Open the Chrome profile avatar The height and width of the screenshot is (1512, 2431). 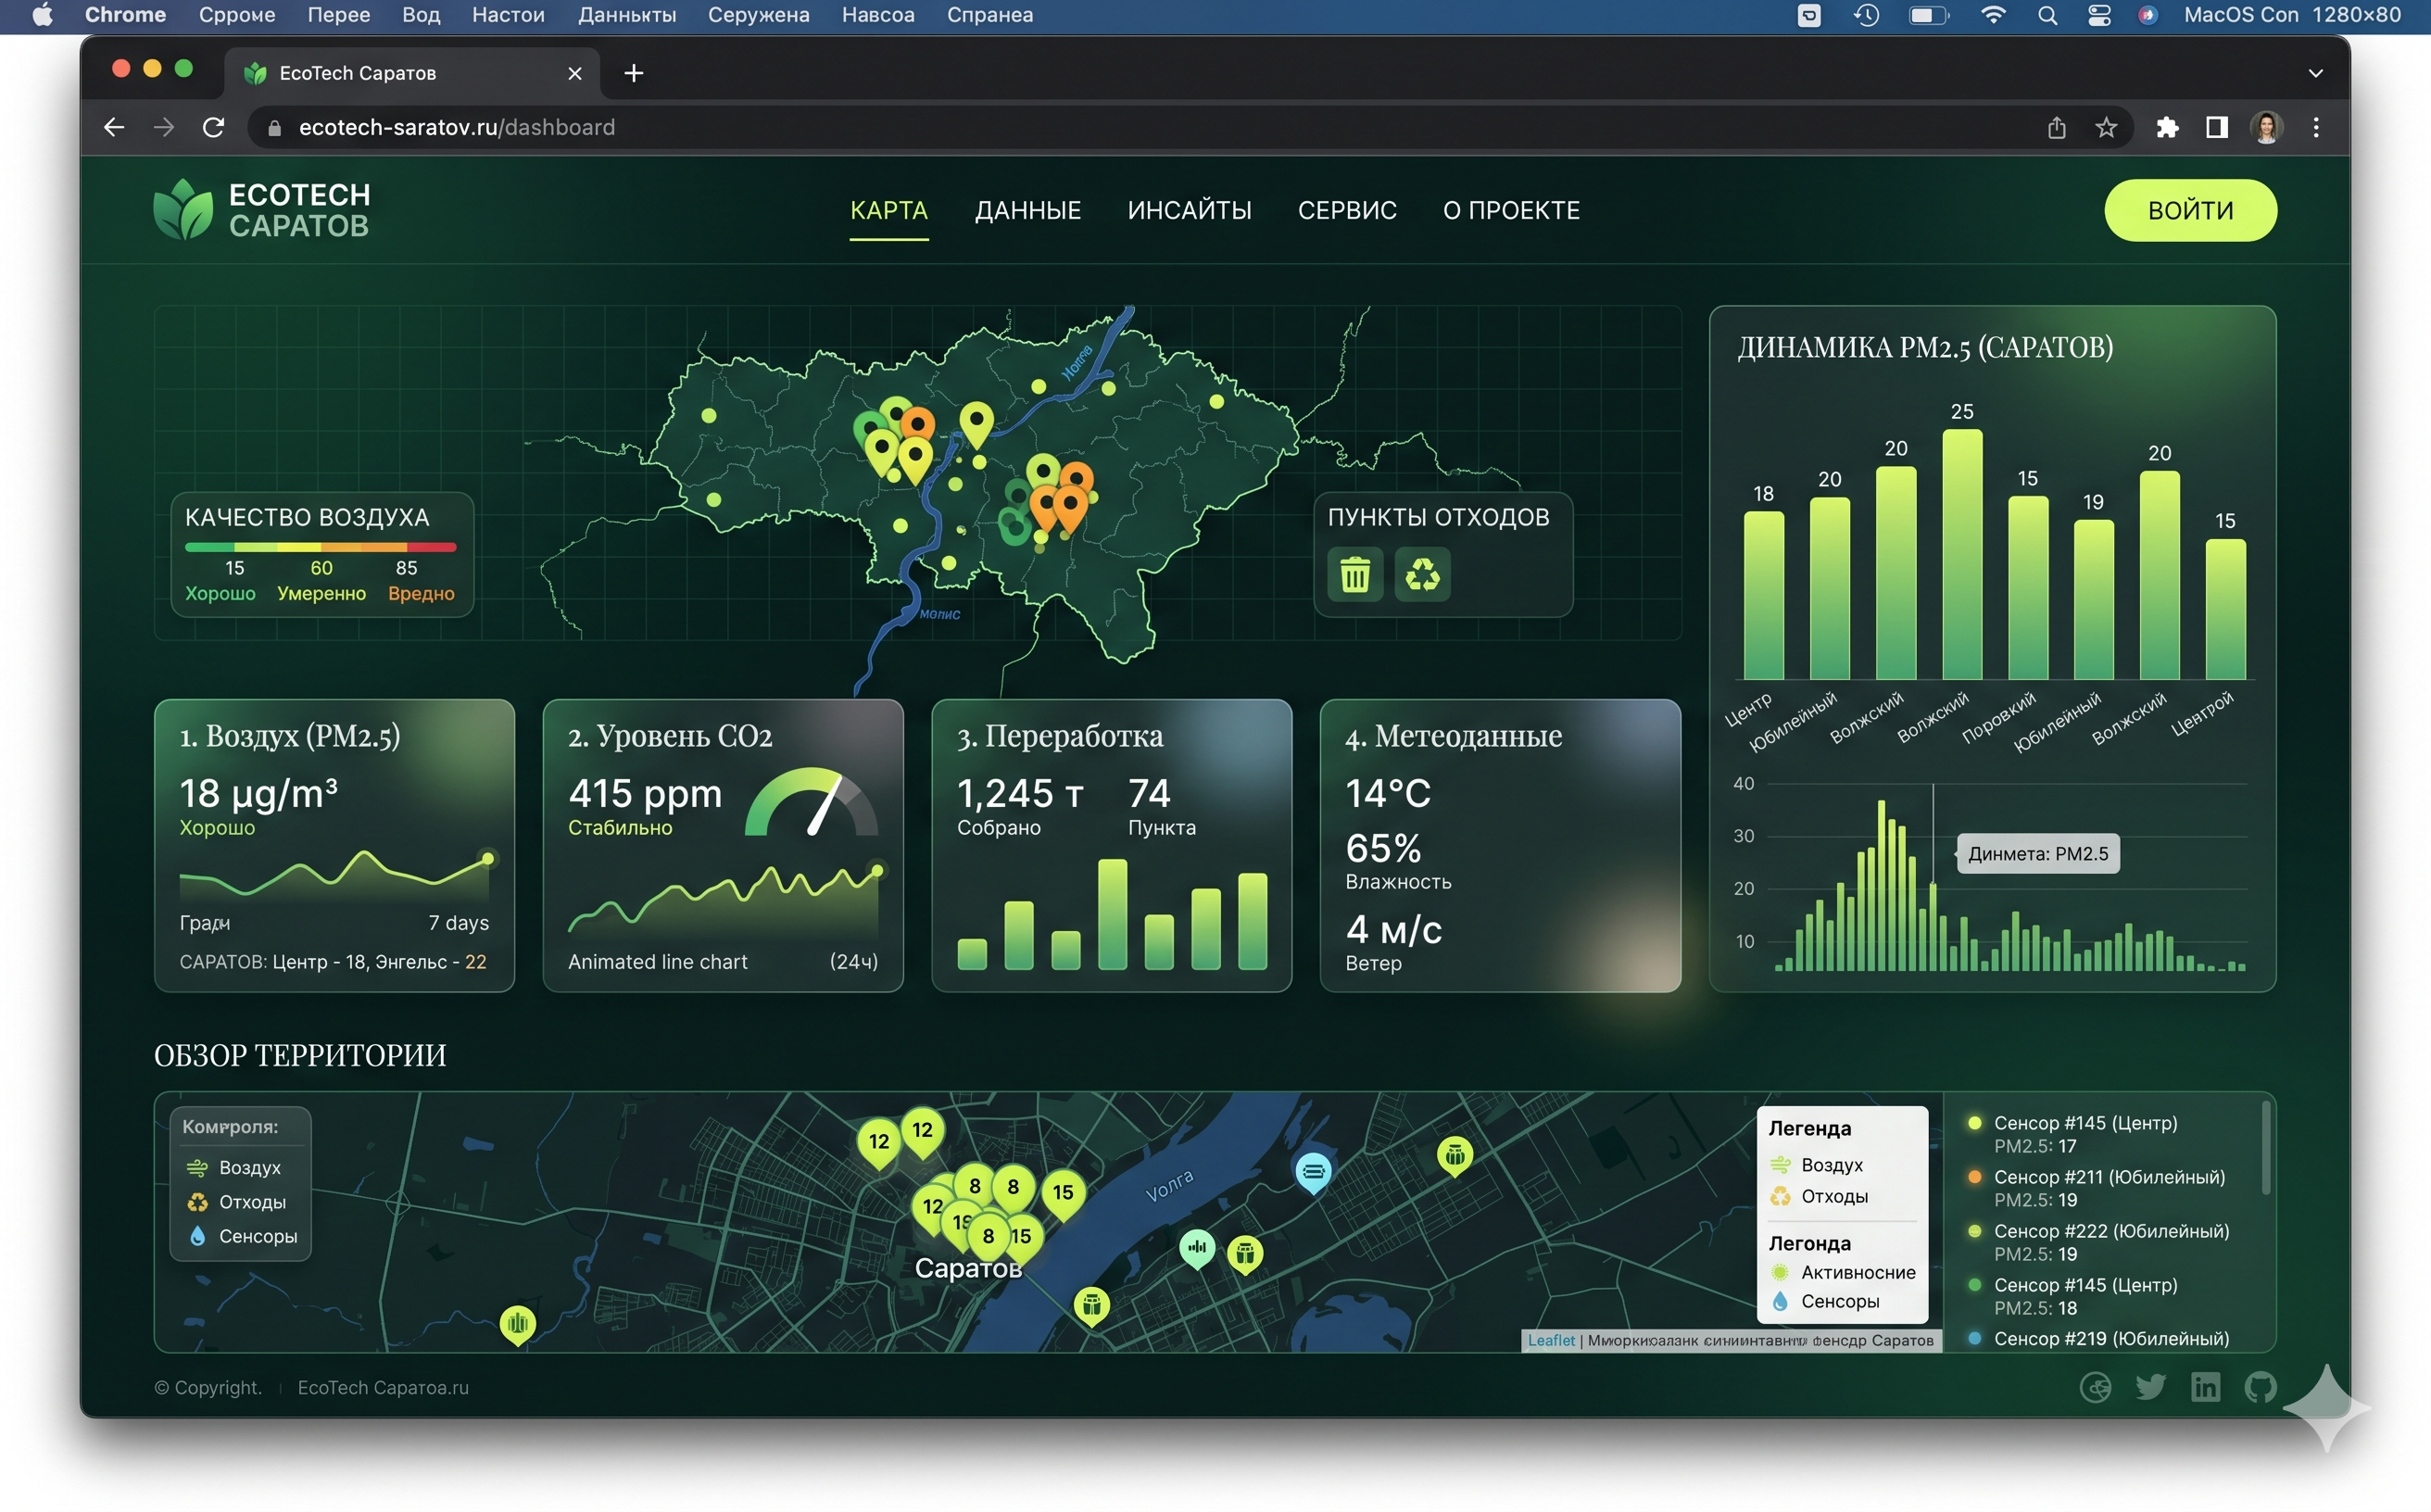point(2267,127)
